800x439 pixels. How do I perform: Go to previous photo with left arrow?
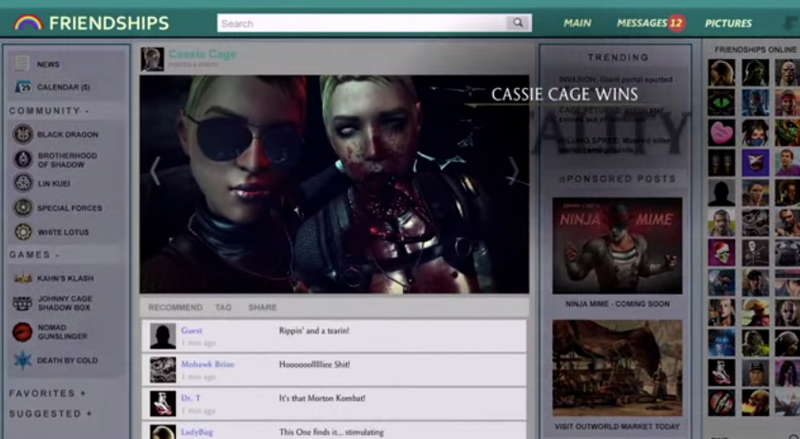pos(155,170)
